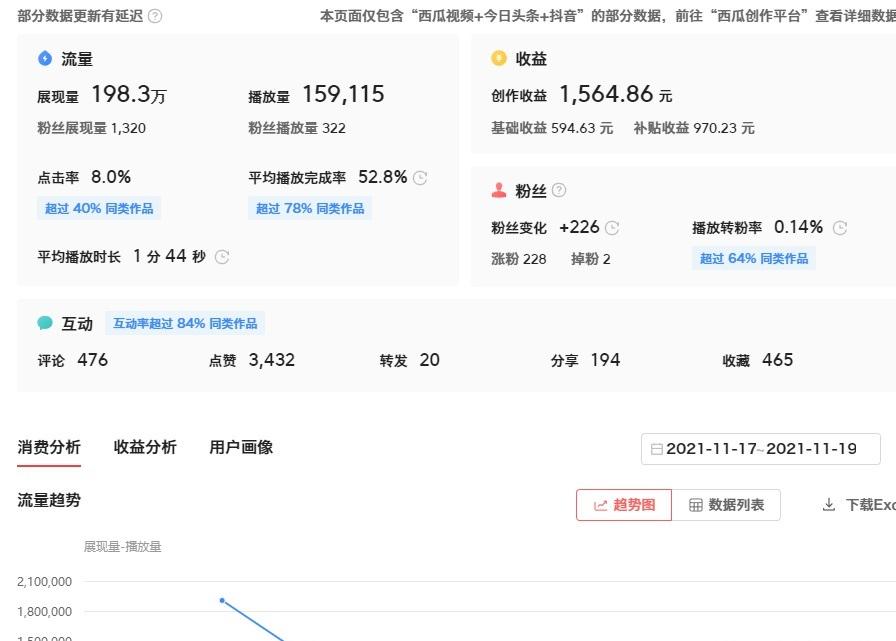Click the info icon beside 平均播放完成率 52.8%
The image size is (896, 641).
coord(420,178)
